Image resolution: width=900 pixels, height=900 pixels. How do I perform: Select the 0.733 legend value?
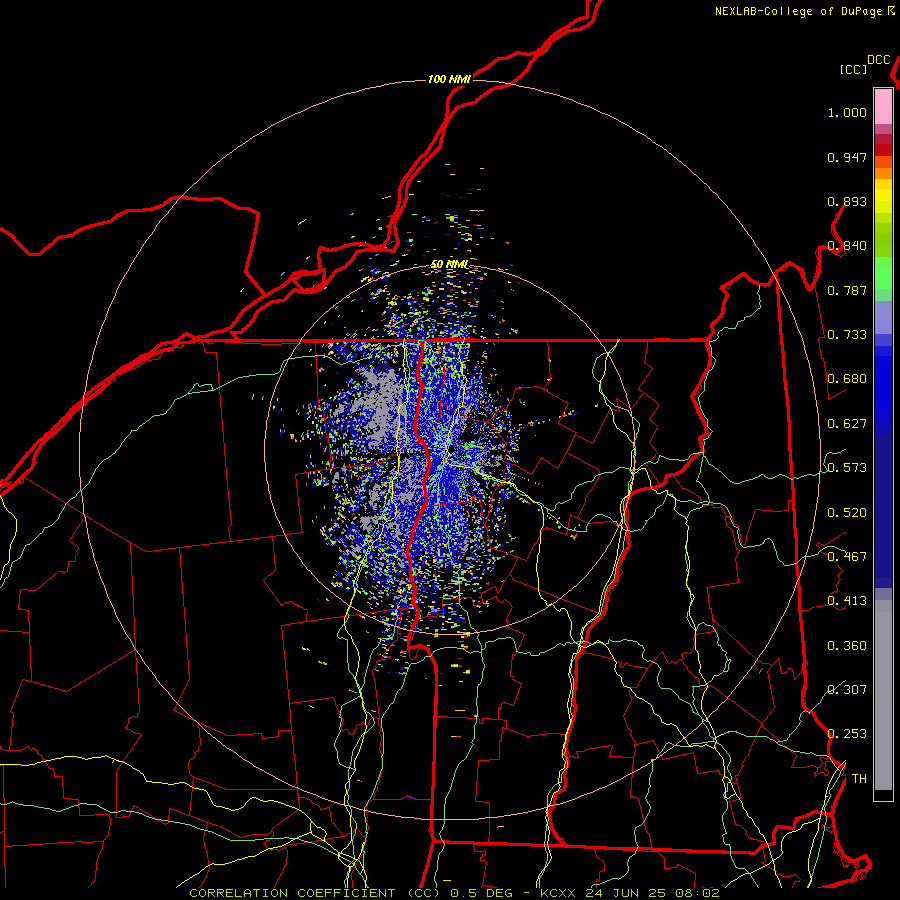(x=847, y=335)
